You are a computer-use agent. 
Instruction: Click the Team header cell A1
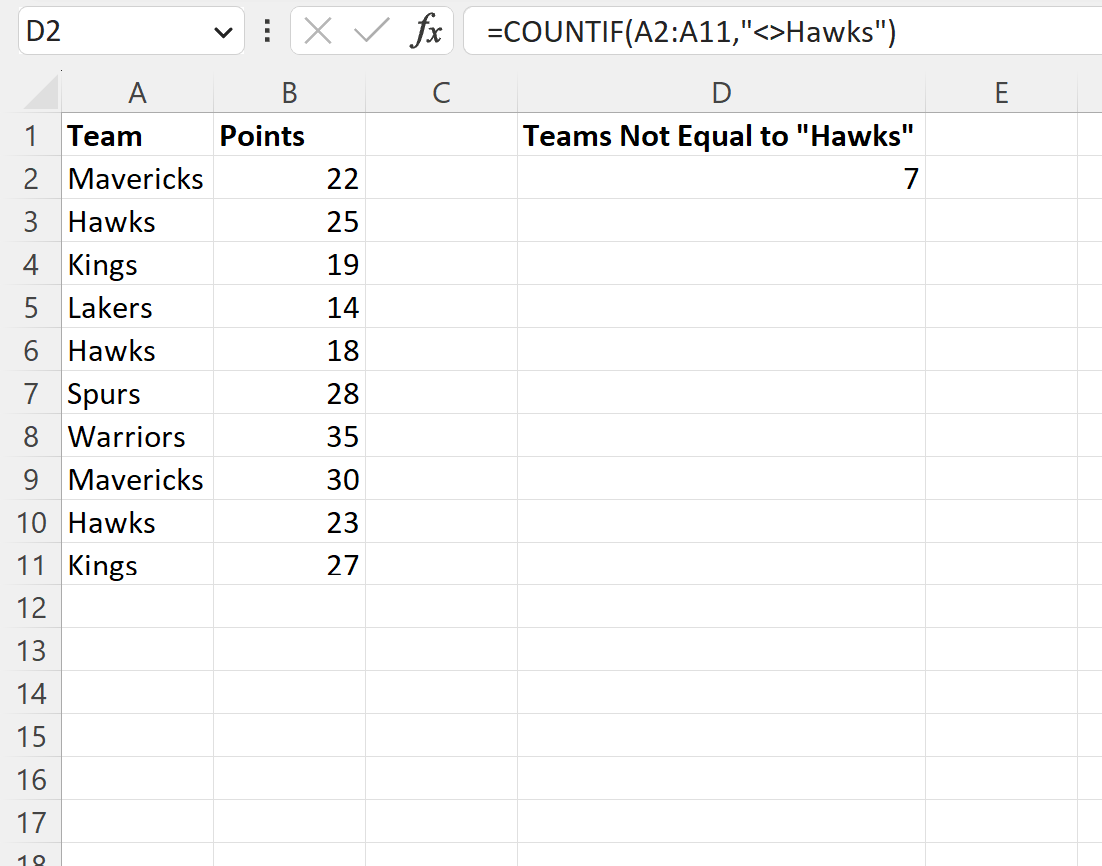pyautogui.click(x=137, y=135)
